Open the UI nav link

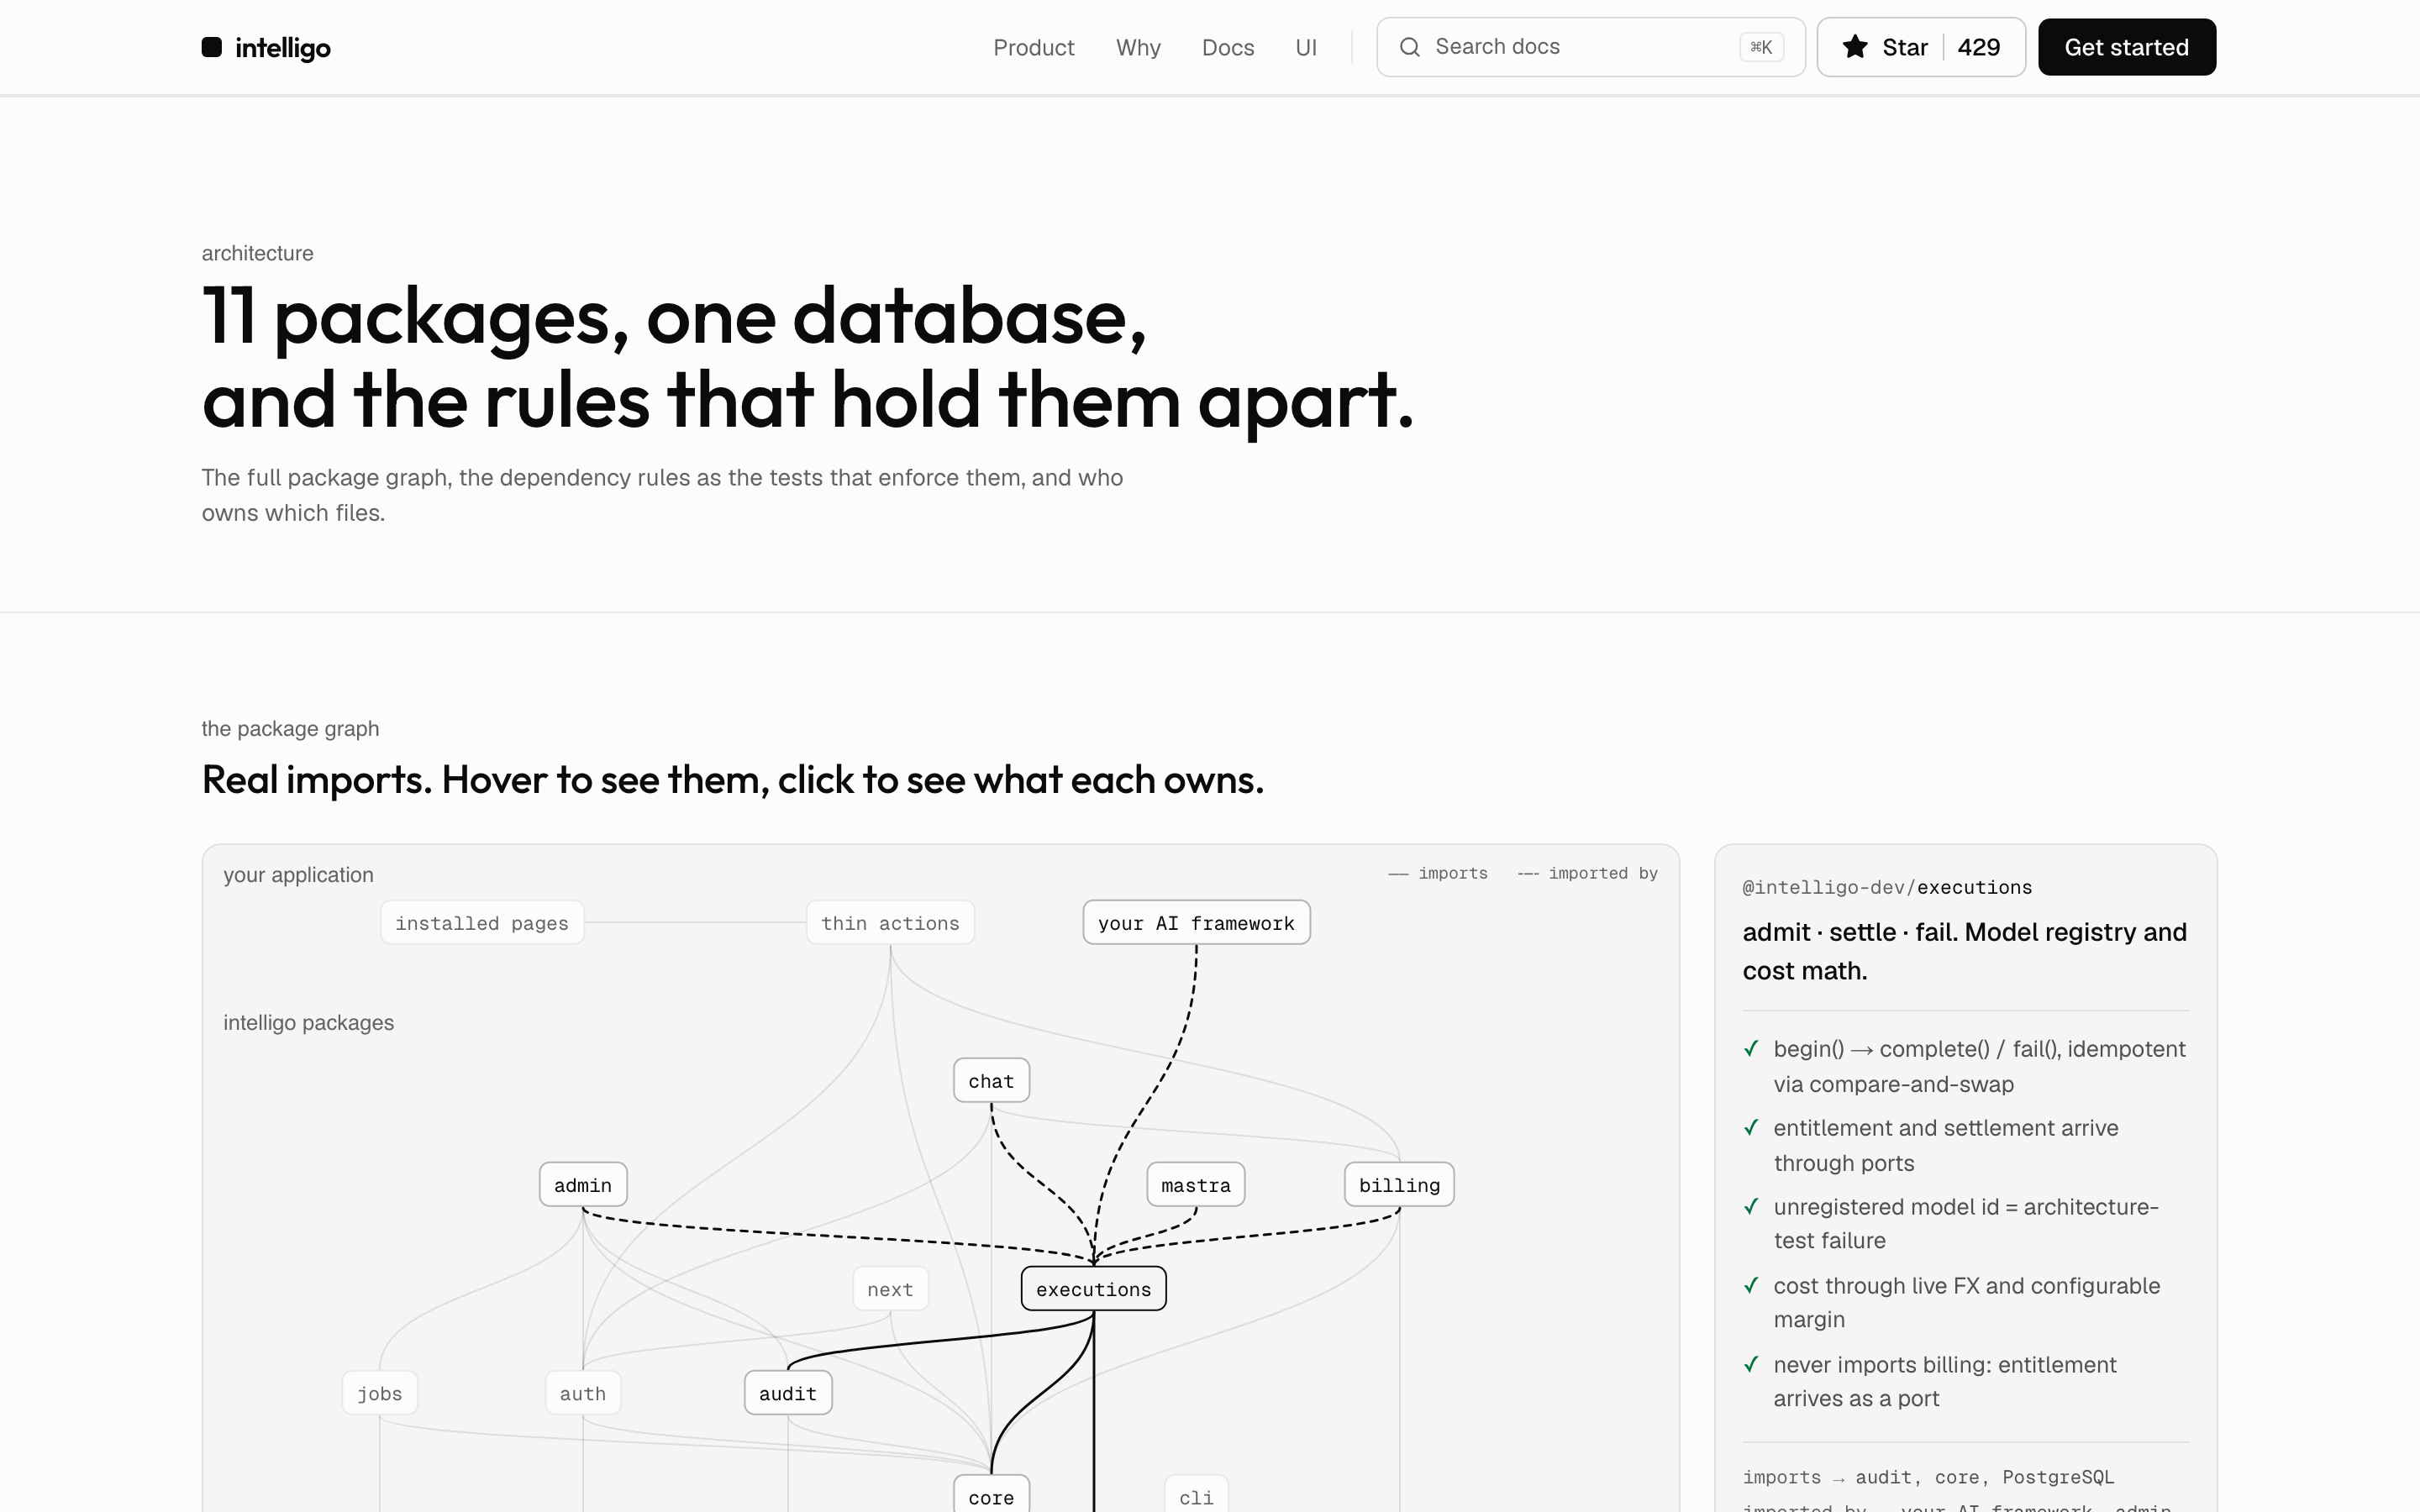tap(1305, 47)
